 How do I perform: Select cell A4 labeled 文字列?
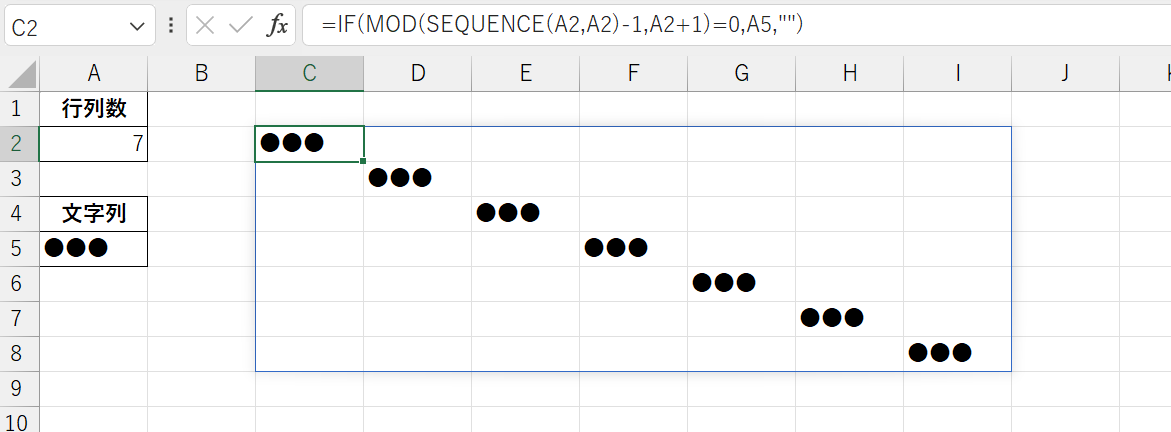93,215
